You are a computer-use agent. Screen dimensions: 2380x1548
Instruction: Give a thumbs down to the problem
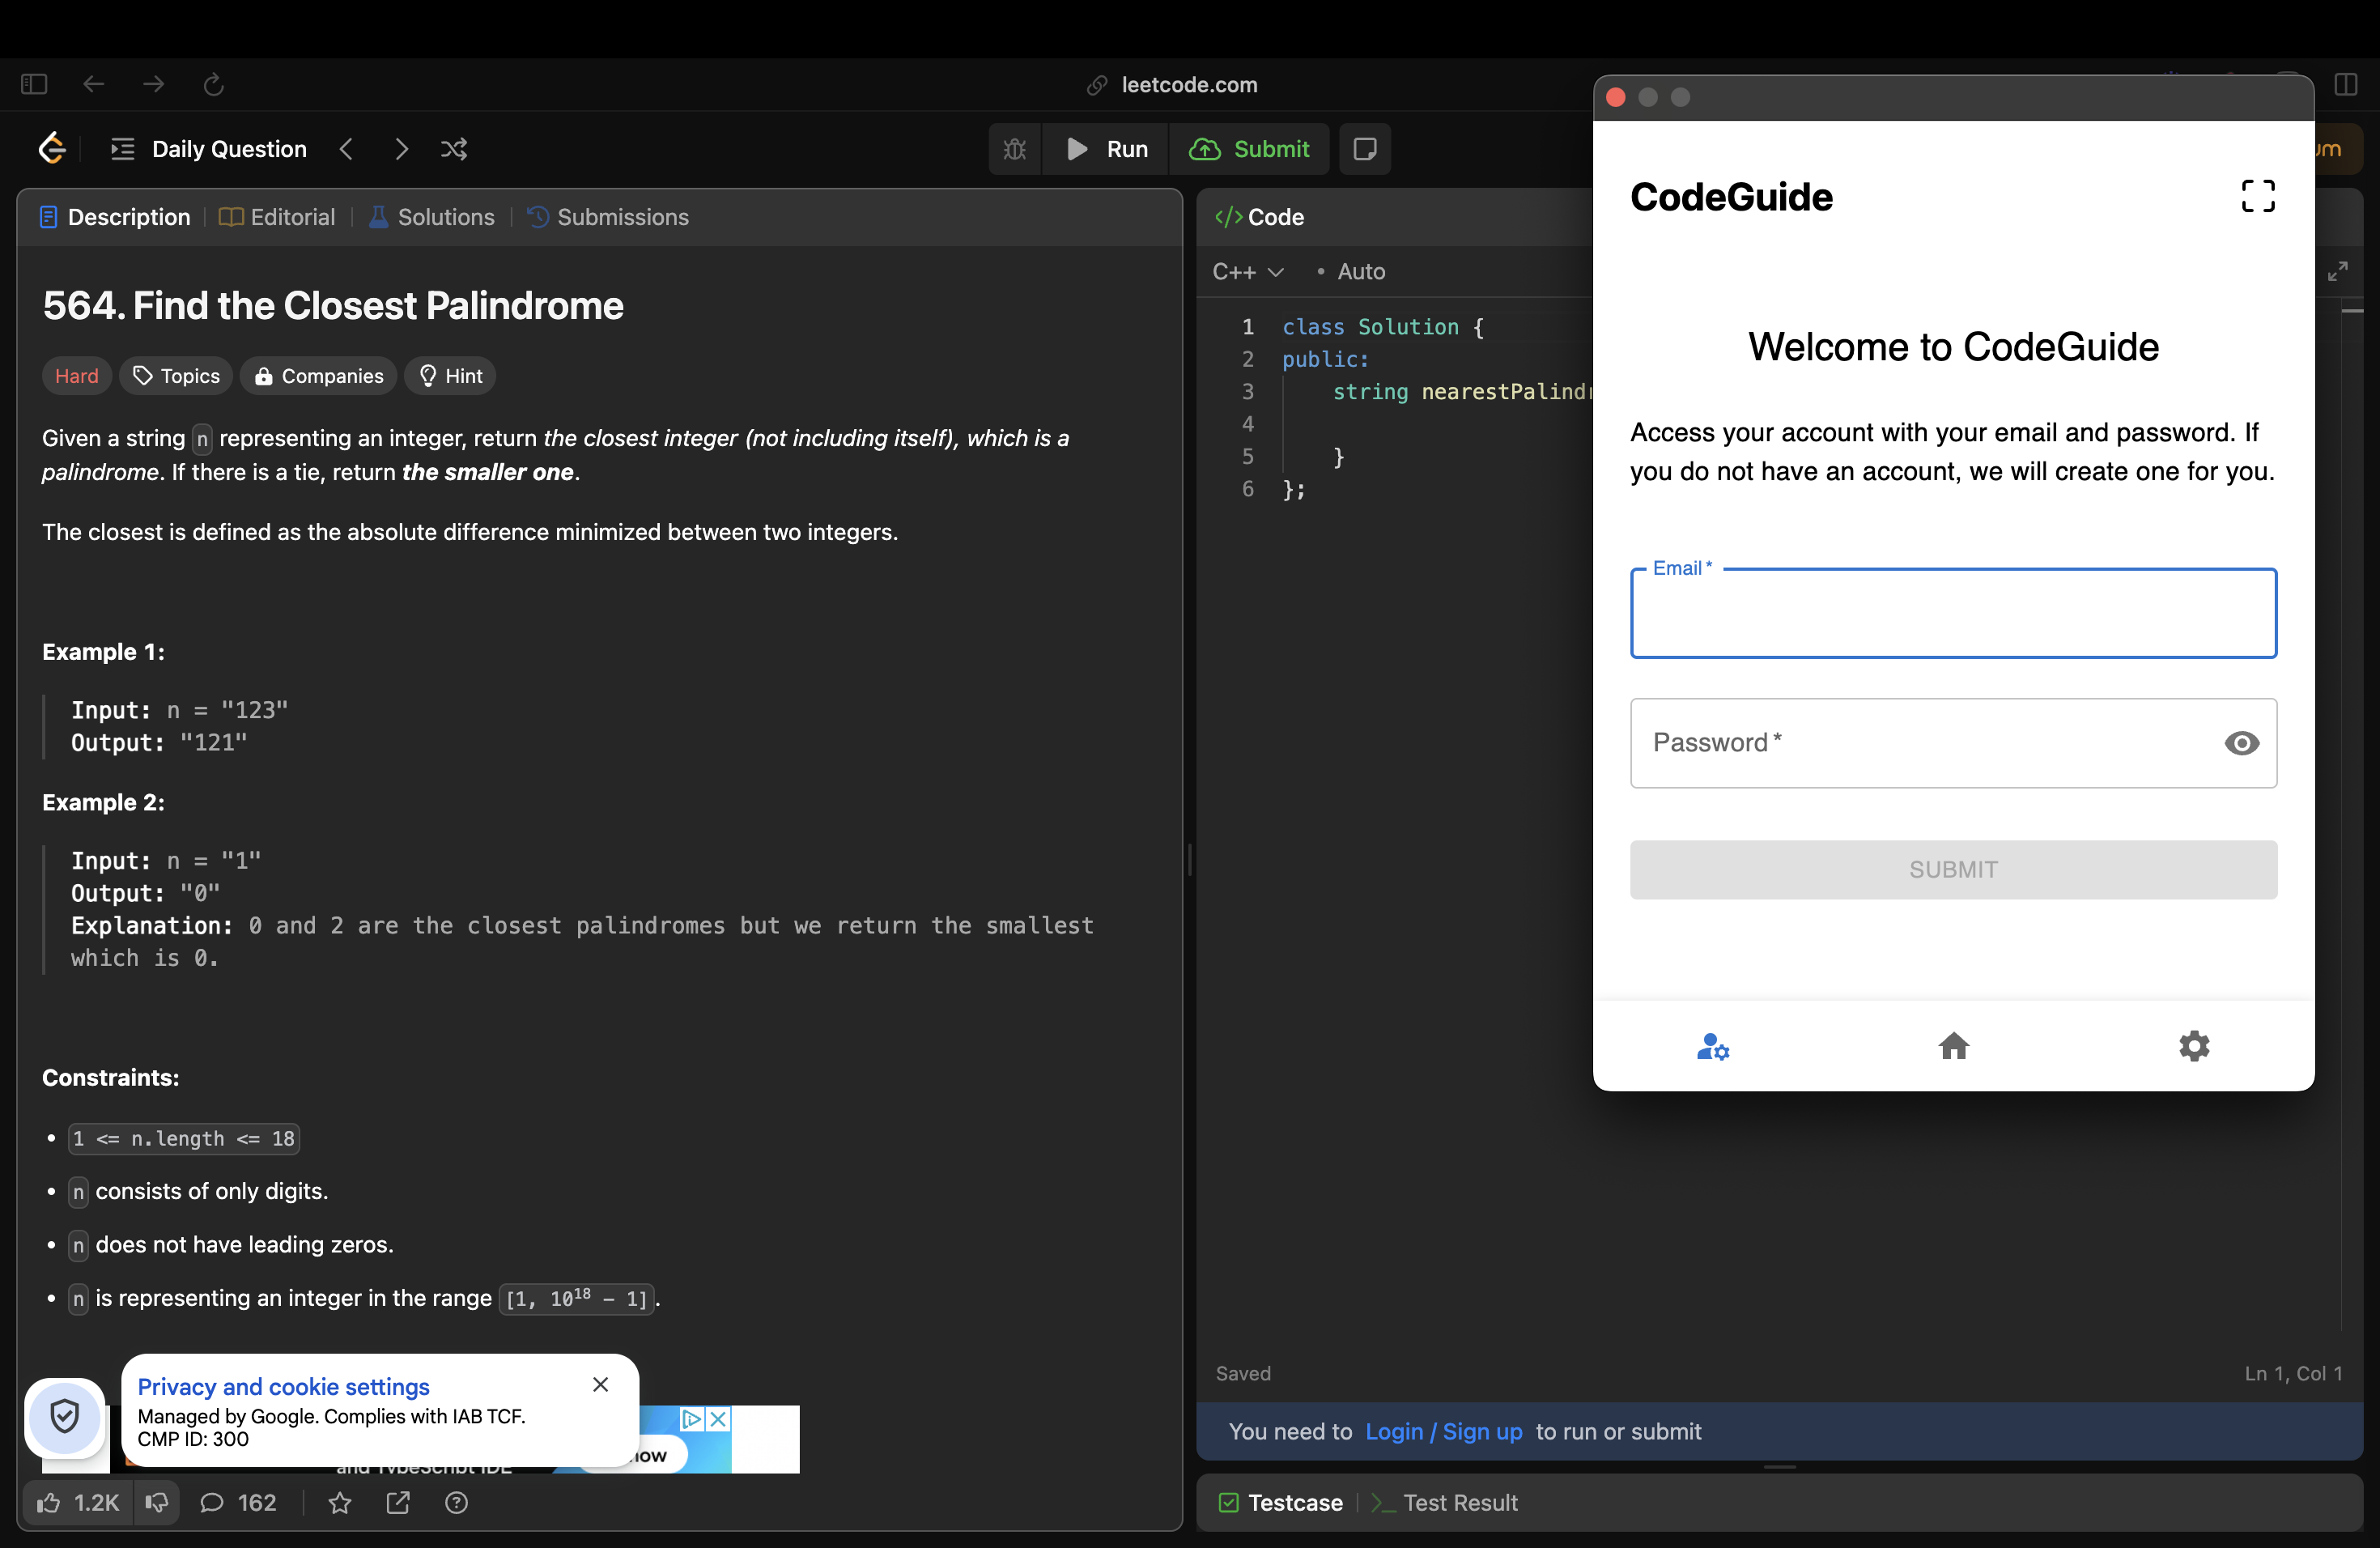click(x=156, y=1503)
